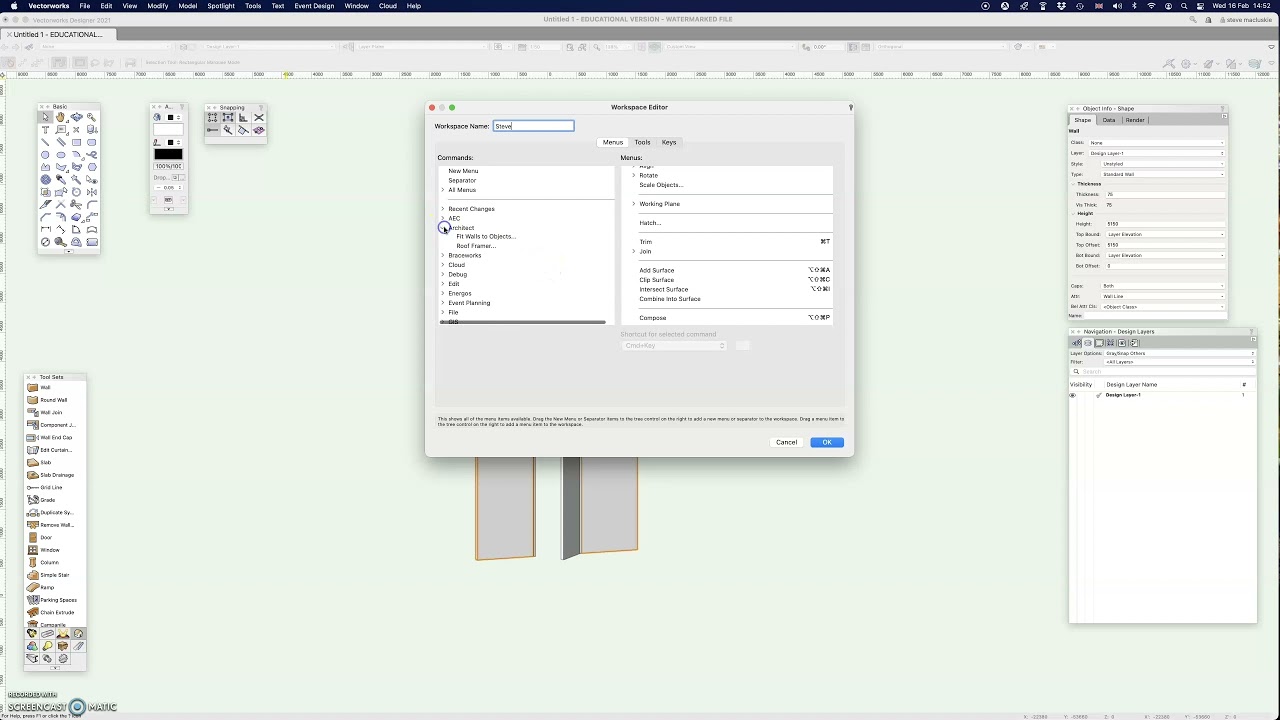Toggle Snap to Object in Snapping palette

click(228, 117)
